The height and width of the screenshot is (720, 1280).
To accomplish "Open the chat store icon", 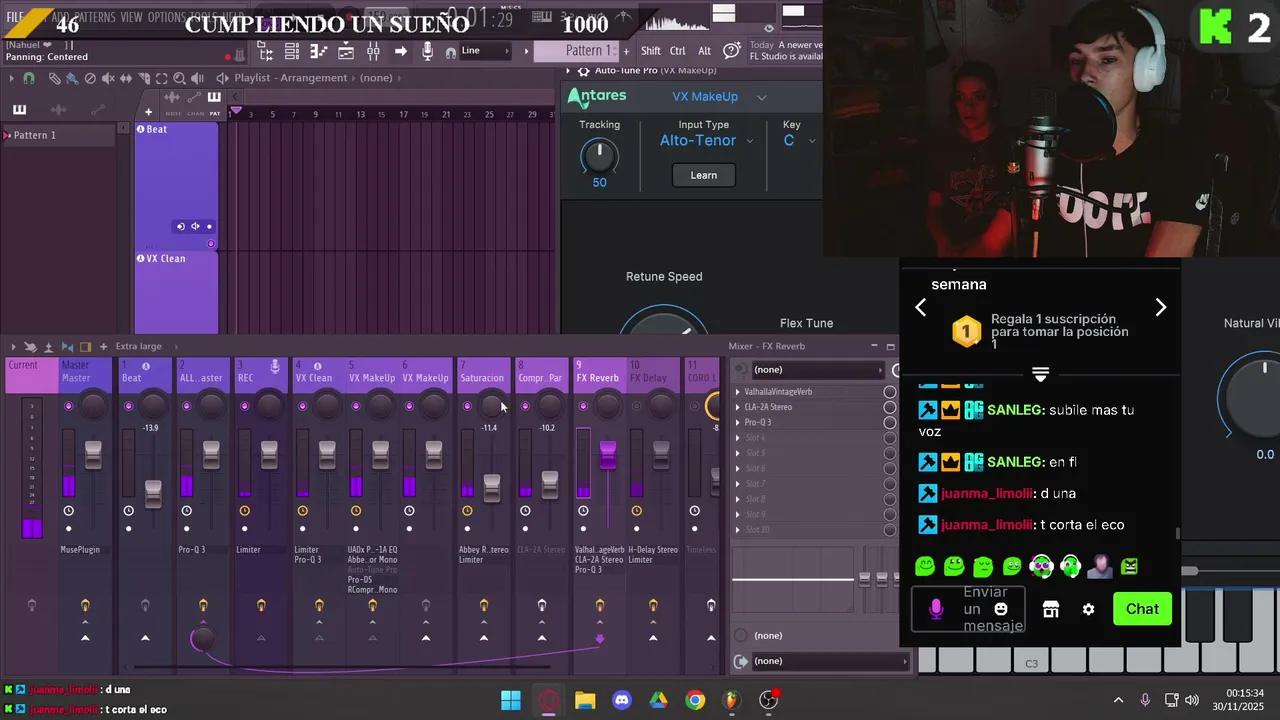I will pyautogui.click(x=1050, y=609).
